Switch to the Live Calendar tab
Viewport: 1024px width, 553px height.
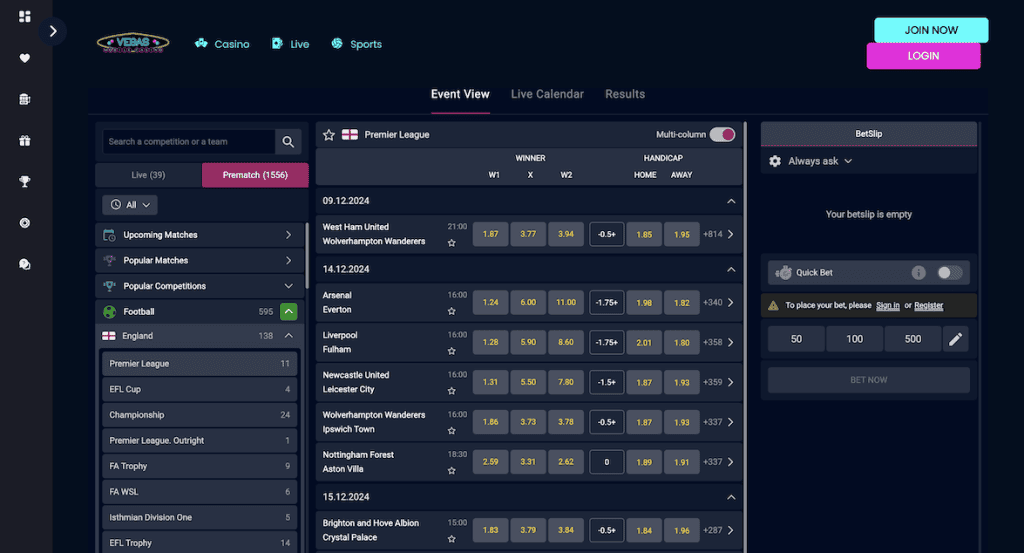pyautogui.click(x=547, y=94)
